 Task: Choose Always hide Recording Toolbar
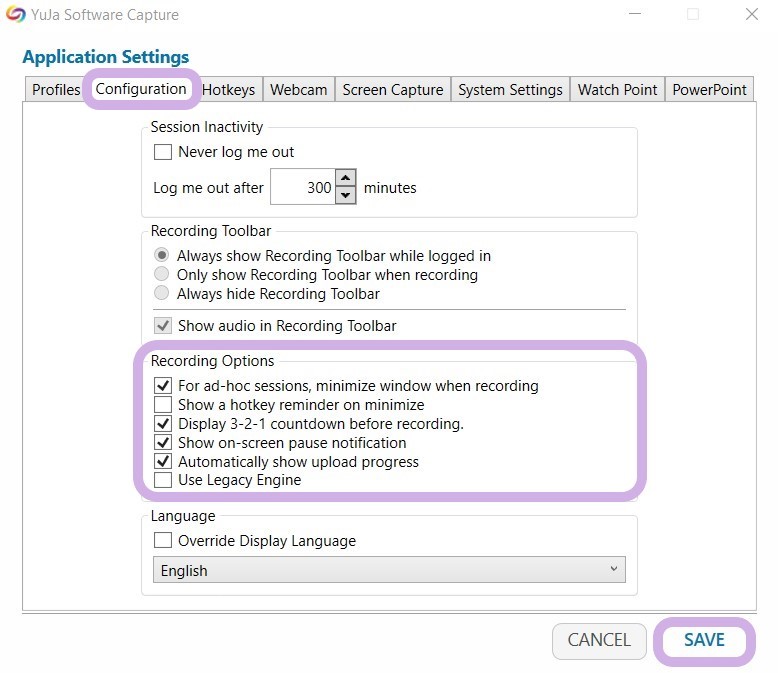[x=162, y=293]
